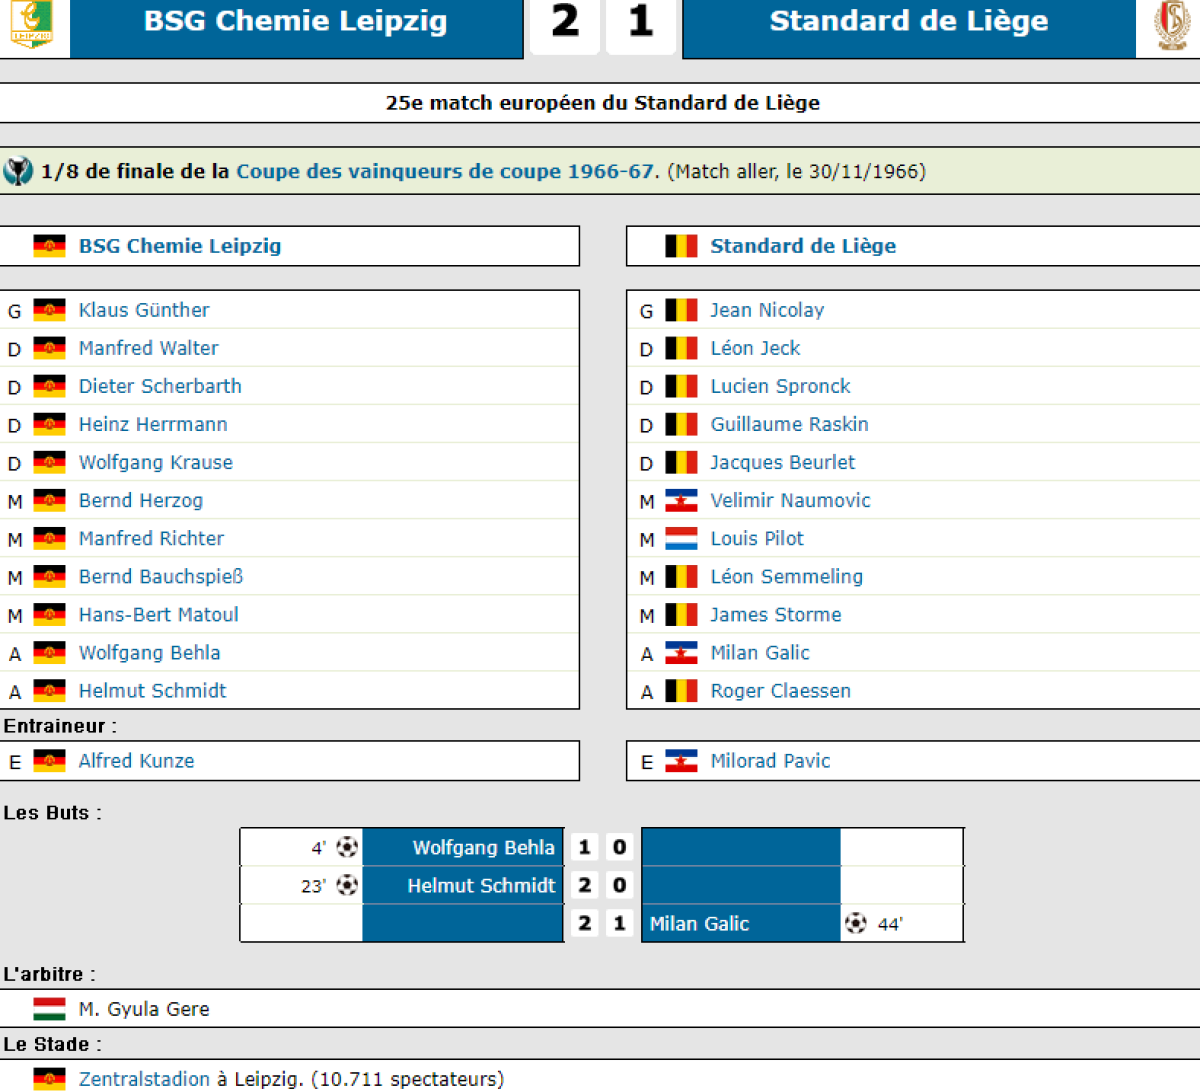Open Coupe des vainqueurs de coupe 1966-67 link
Screen dimensions: 1200x1092
point(447,171)
